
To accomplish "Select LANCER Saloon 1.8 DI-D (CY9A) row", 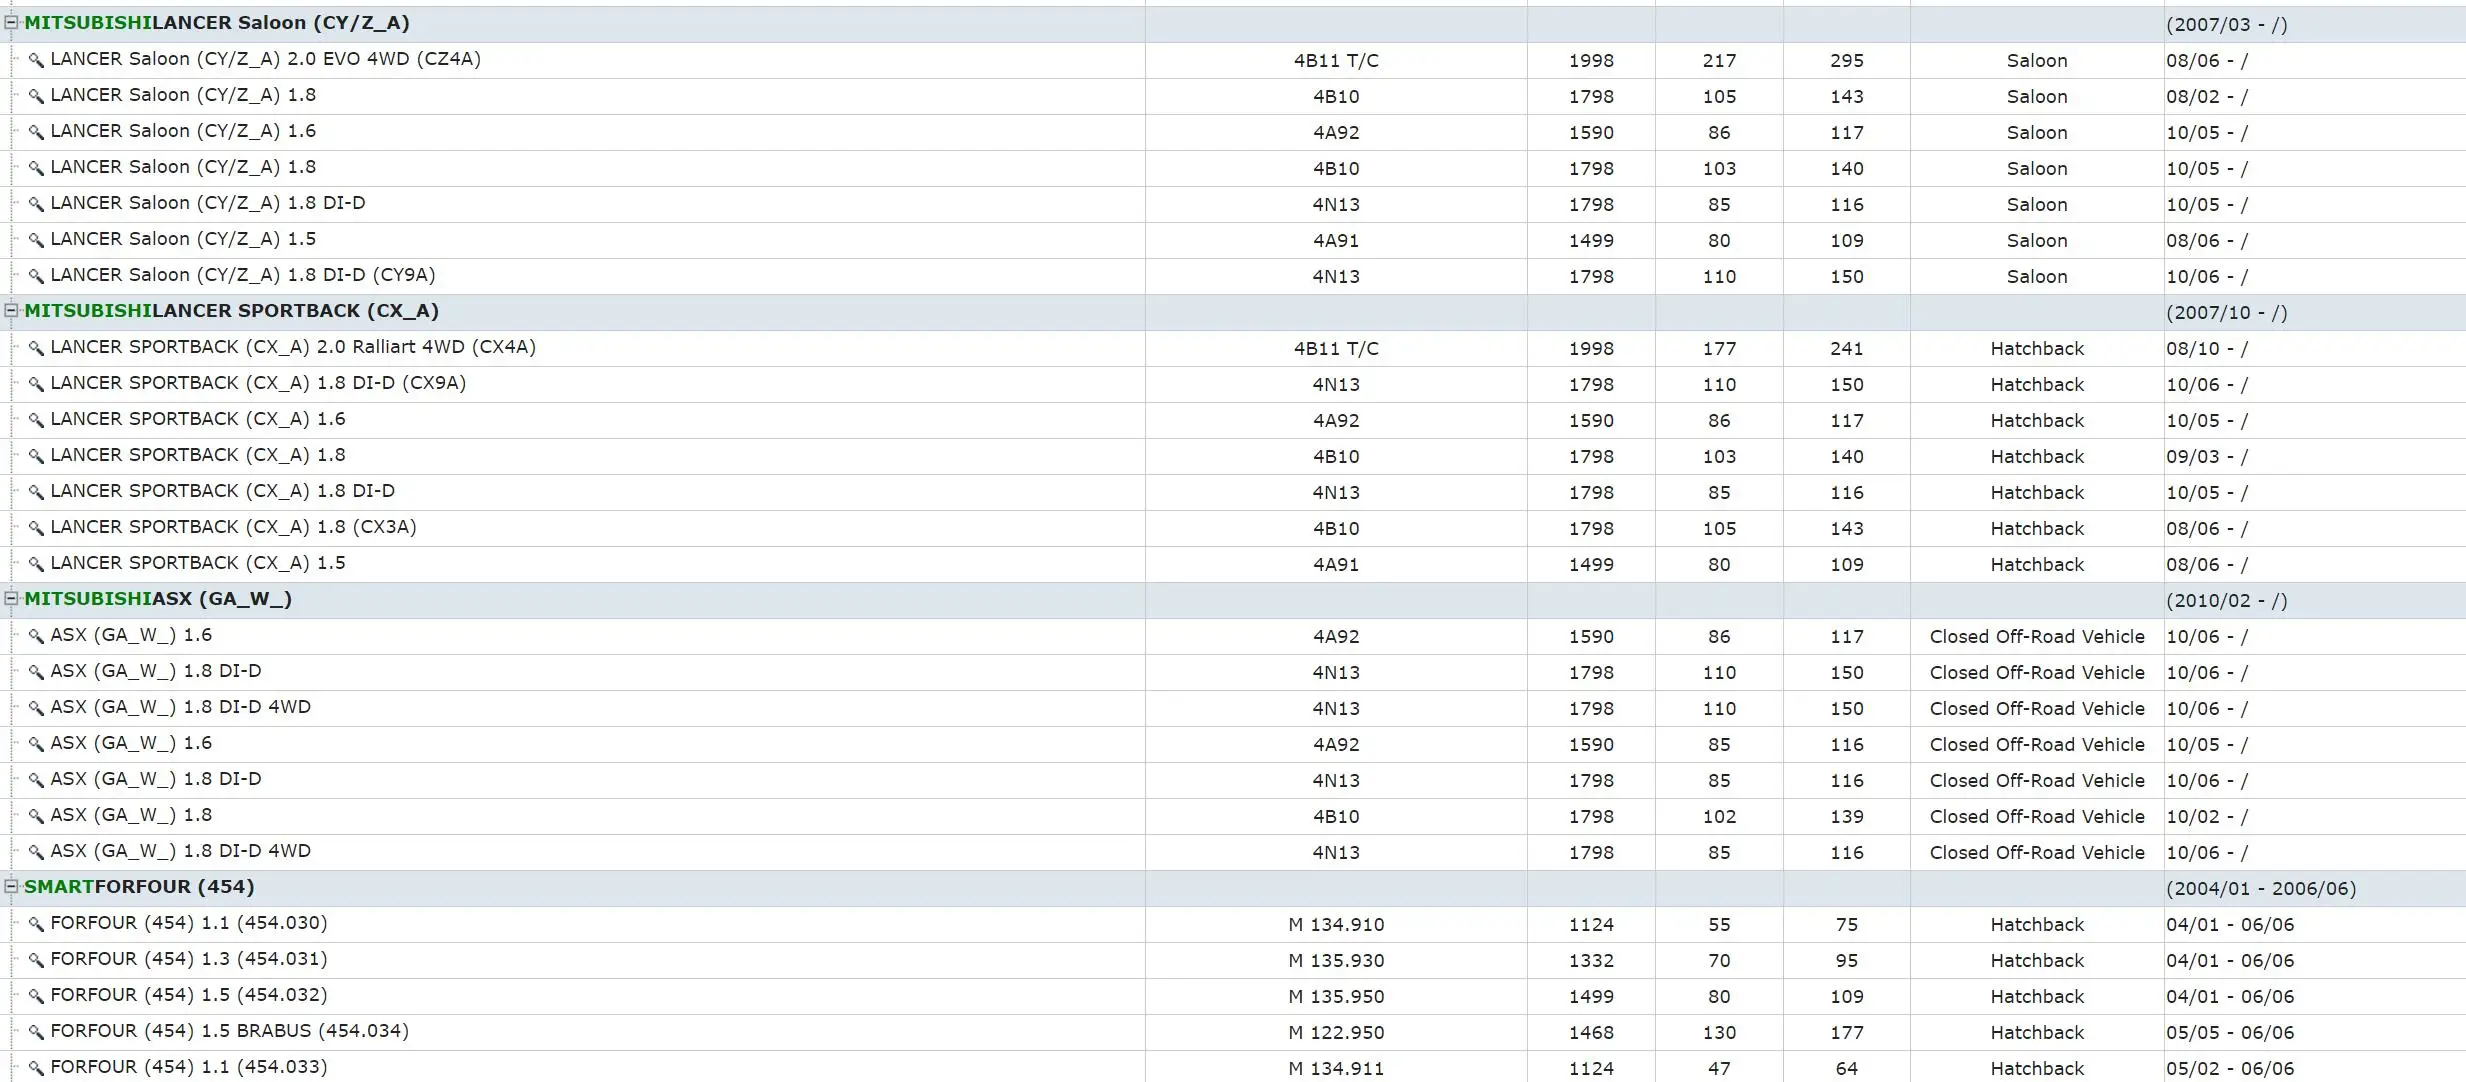I will [1233, 276].
